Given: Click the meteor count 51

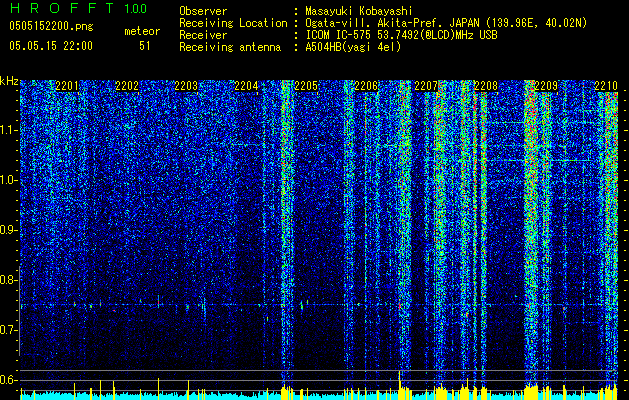Looking at the screenshot, I should click(145, 46).
